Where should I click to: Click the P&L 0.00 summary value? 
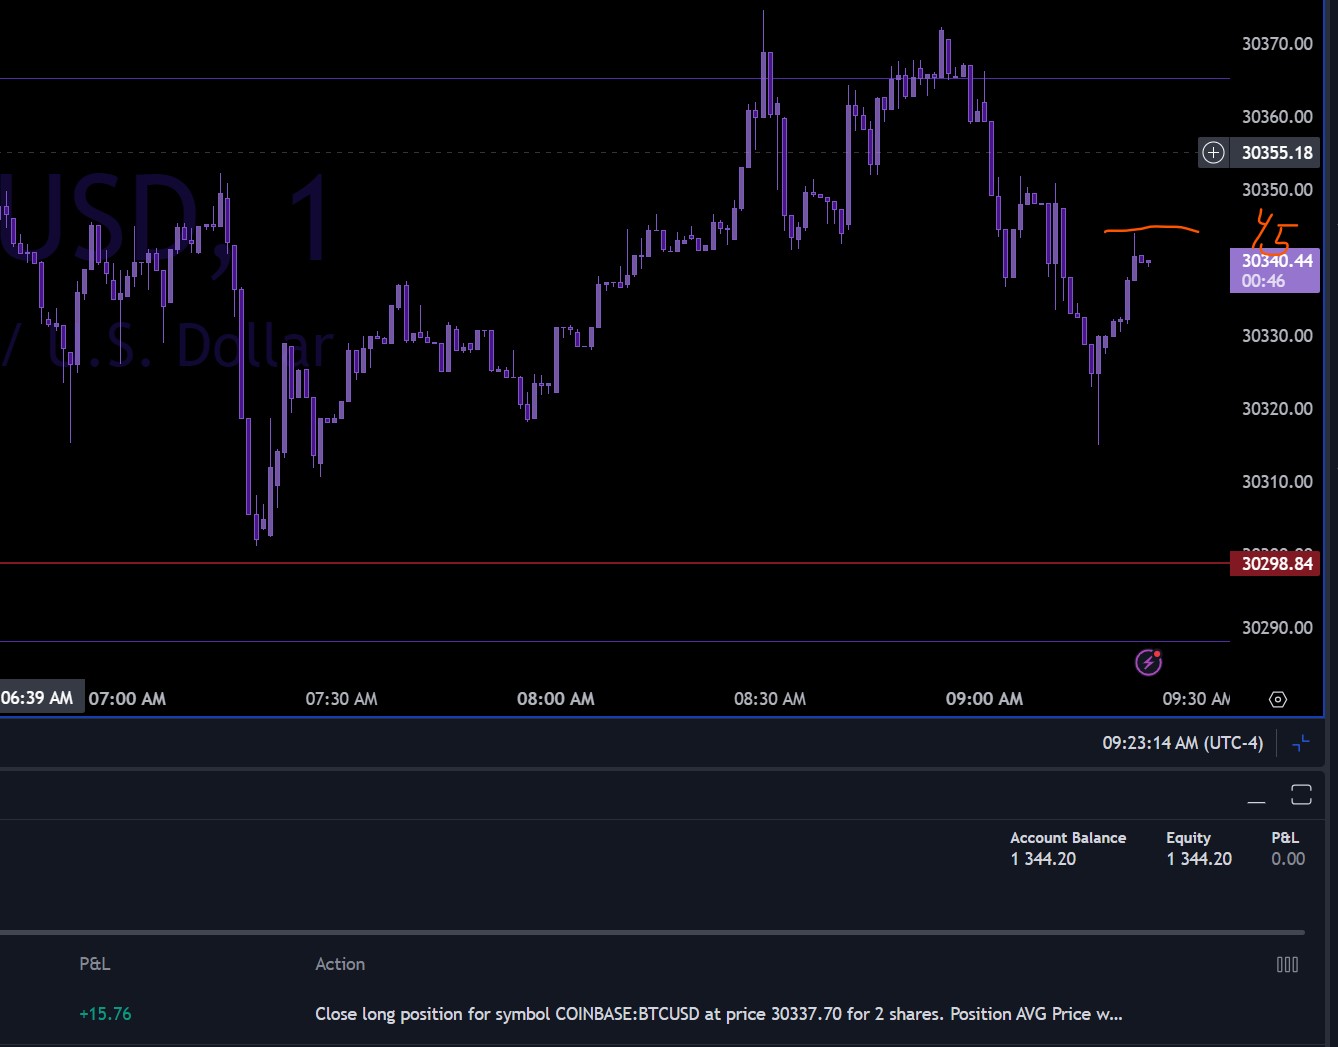coord(1288,859)
